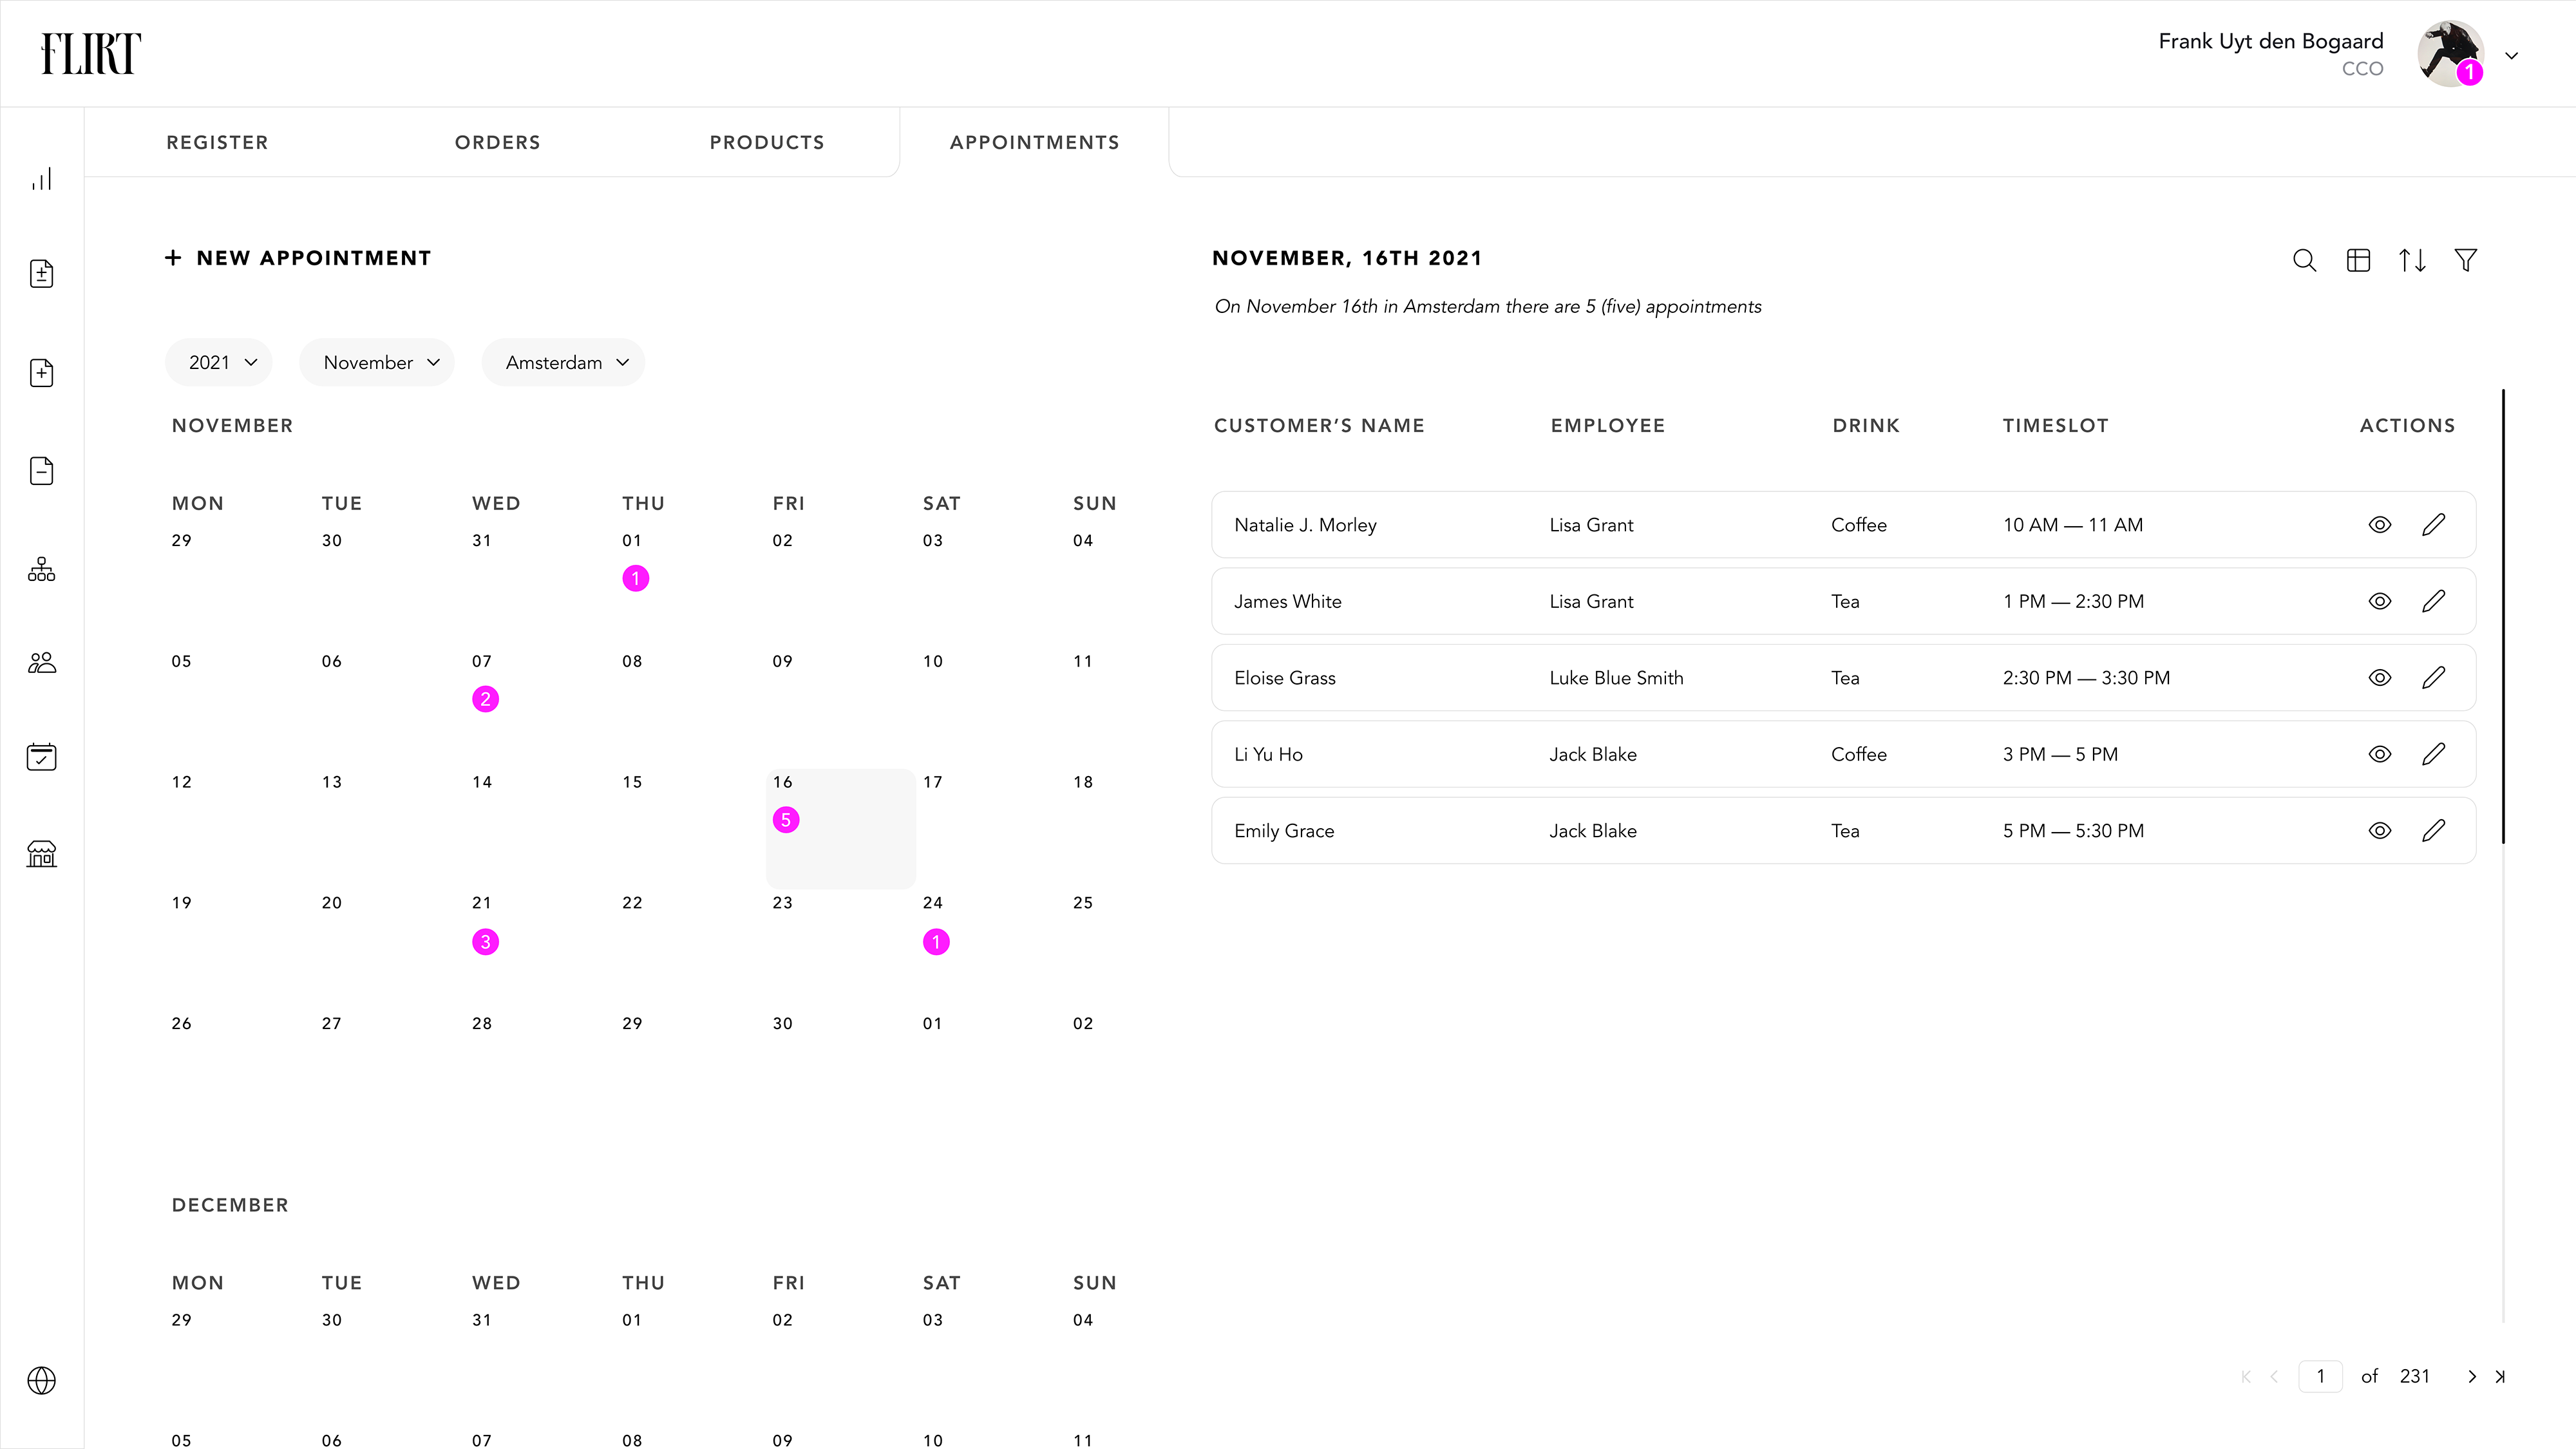Switch to table layout view icon
2576x1449 pixels.
[2358, 260]
